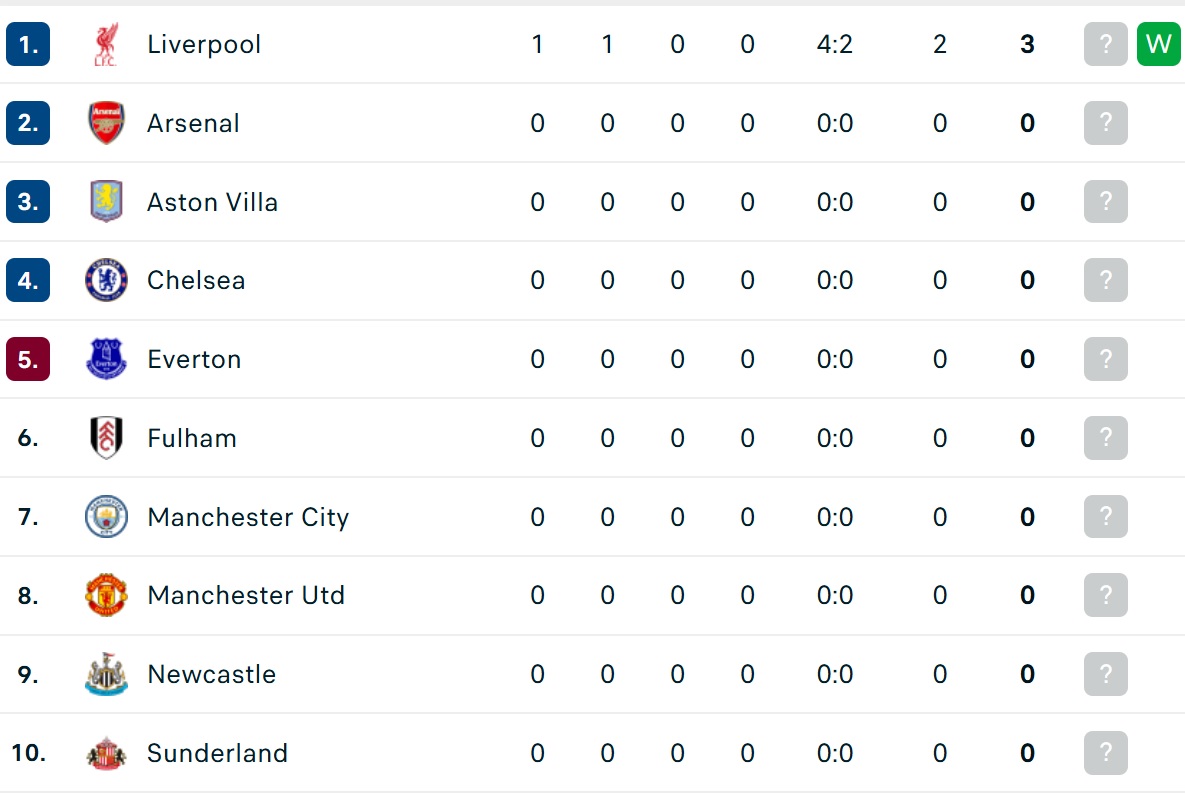The image size is (1185, 794).
Task: Click the Everton club crest
Action: tap(106, 359)
